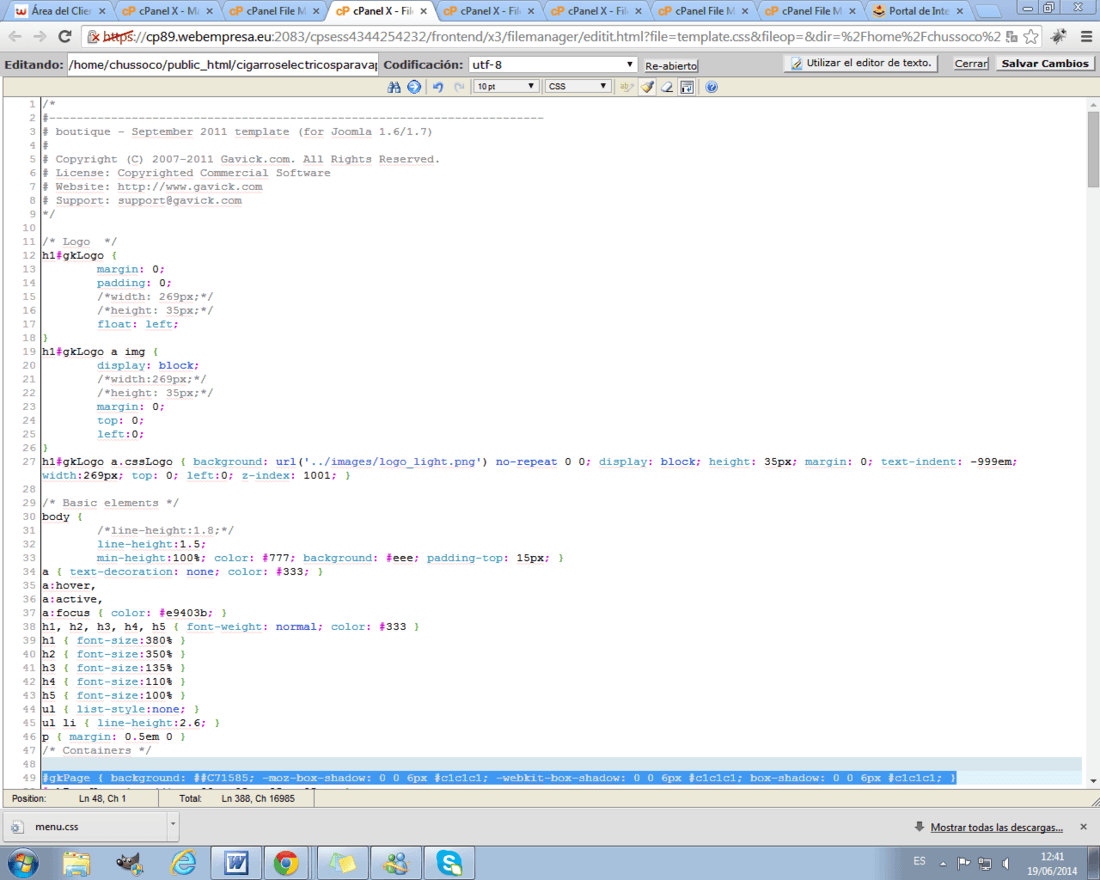Click the Codificación label

click(x=423, y=65)
